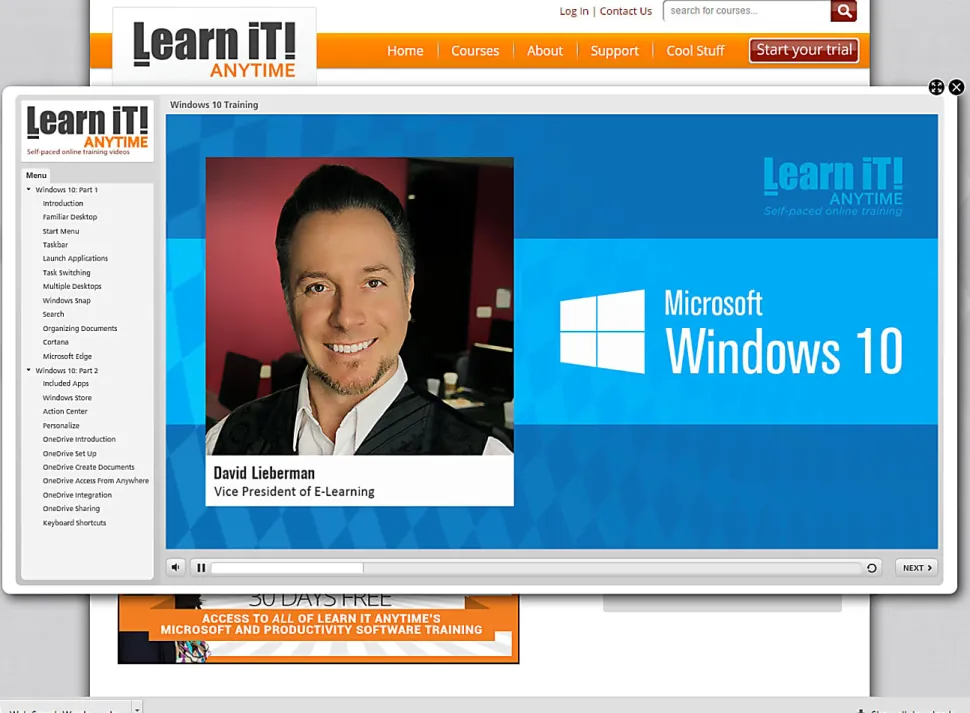Select the OneDrive Integration lesson
Viewport: 970px width, 713px height.
pos(77,495)
